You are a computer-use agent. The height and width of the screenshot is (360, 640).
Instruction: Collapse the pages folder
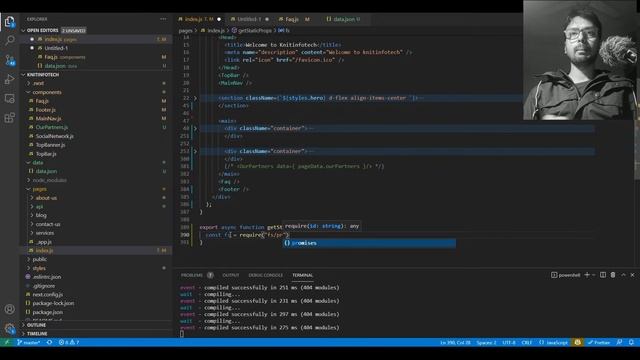point(29,189)
